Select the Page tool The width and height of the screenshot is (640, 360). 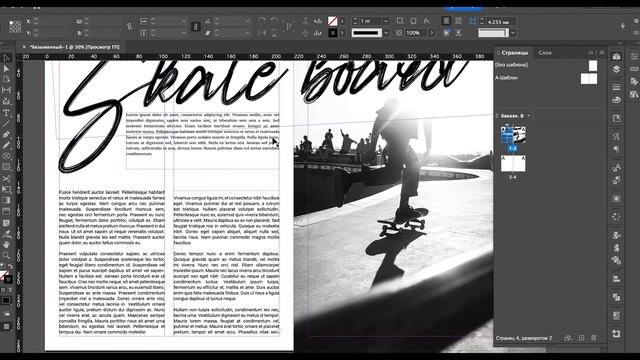(x=6, y=79)
